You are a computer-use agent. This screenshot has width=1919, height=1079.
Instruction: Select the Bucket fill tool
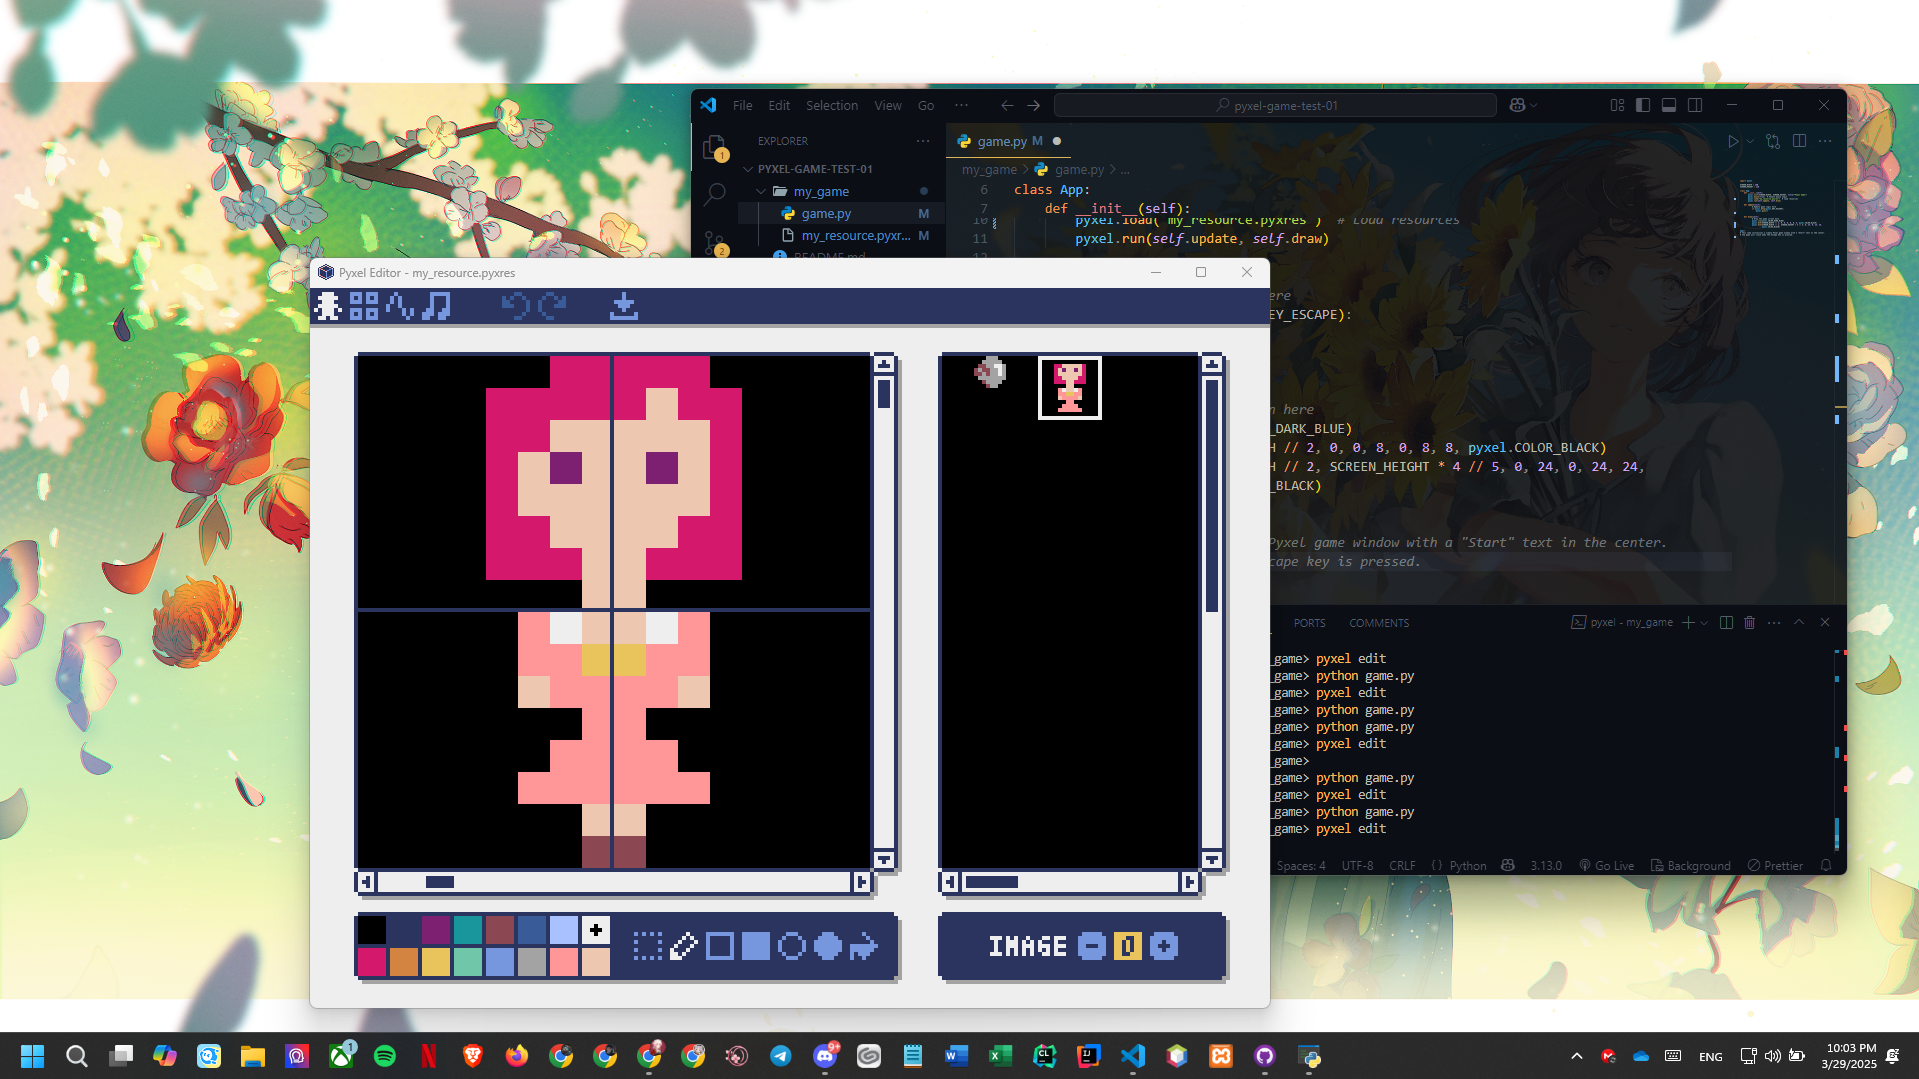click(x=864, y=946)
